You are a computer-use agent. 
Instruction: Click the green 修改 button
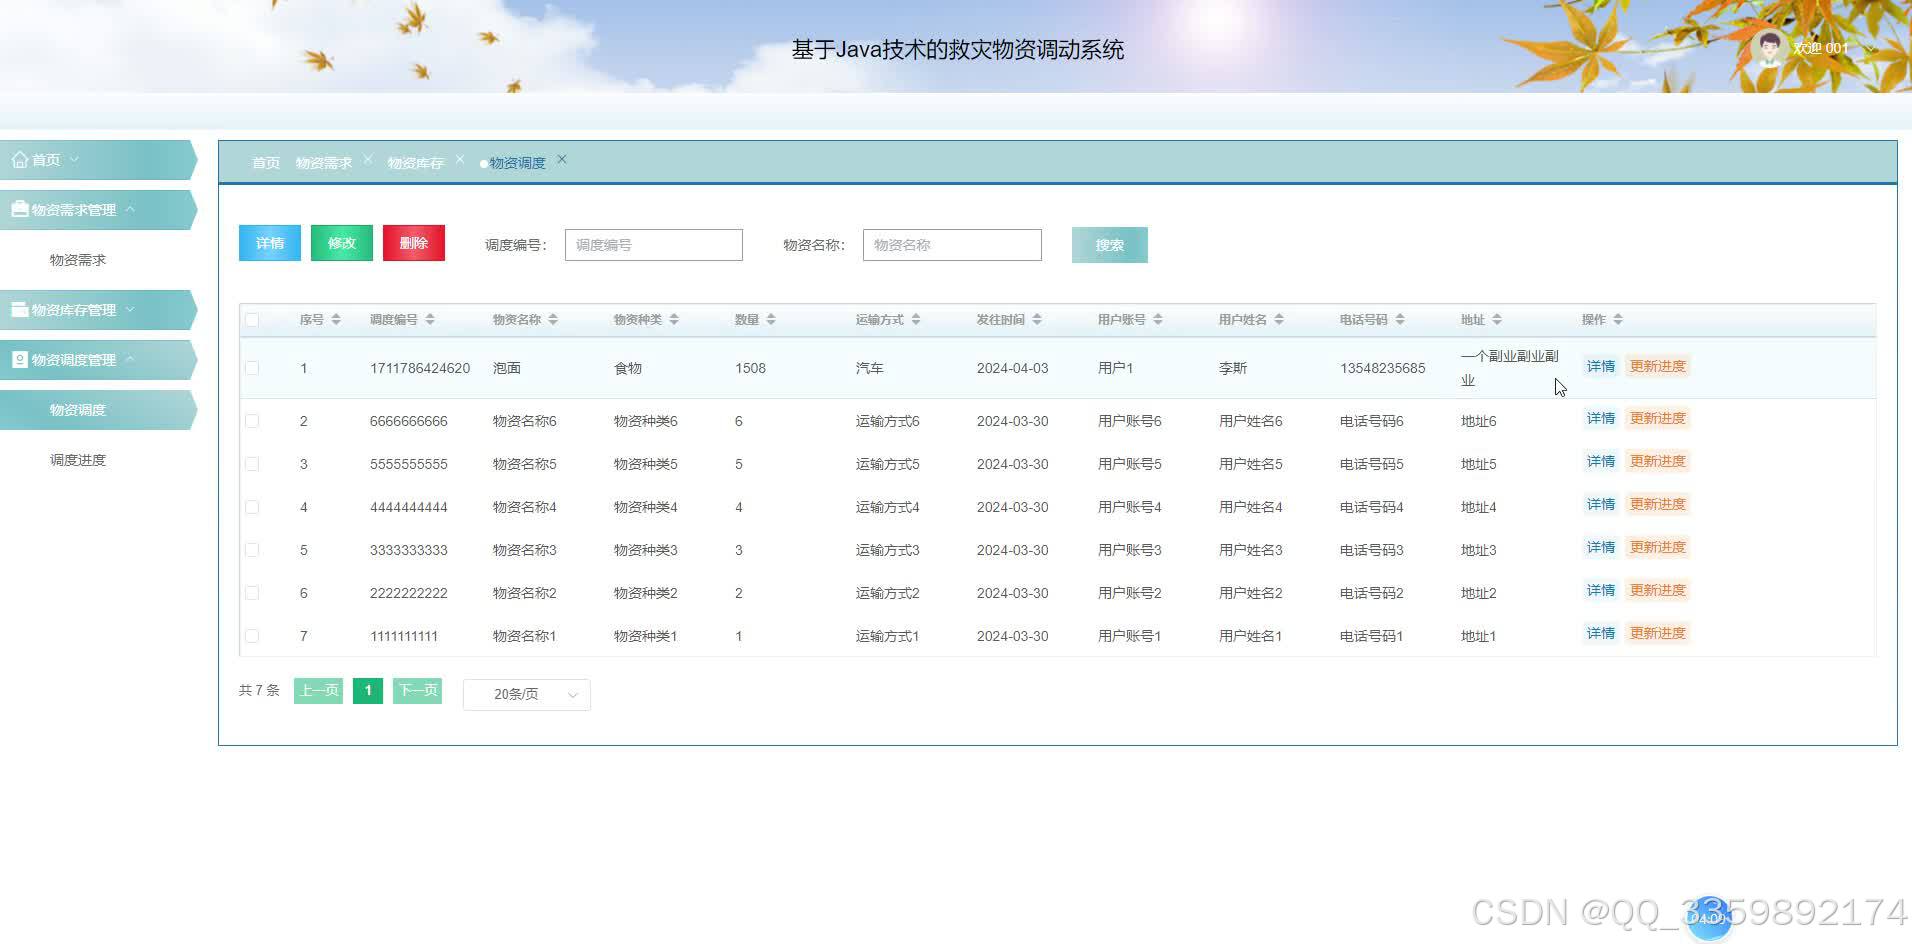[x=342, y=243]
